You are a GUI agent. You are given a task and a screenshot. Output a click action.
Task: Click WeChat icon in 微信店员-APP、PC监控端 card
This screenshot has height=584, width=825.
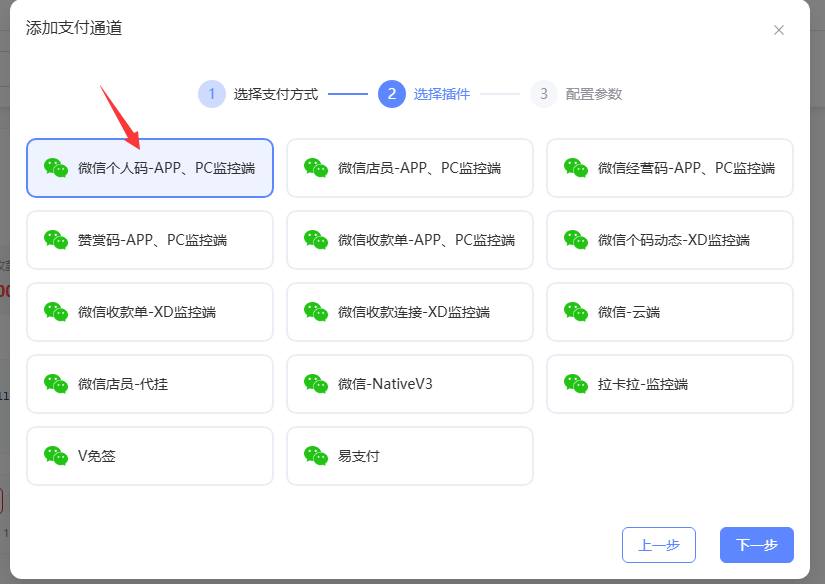pyautogui.click(x=316, y=168)
